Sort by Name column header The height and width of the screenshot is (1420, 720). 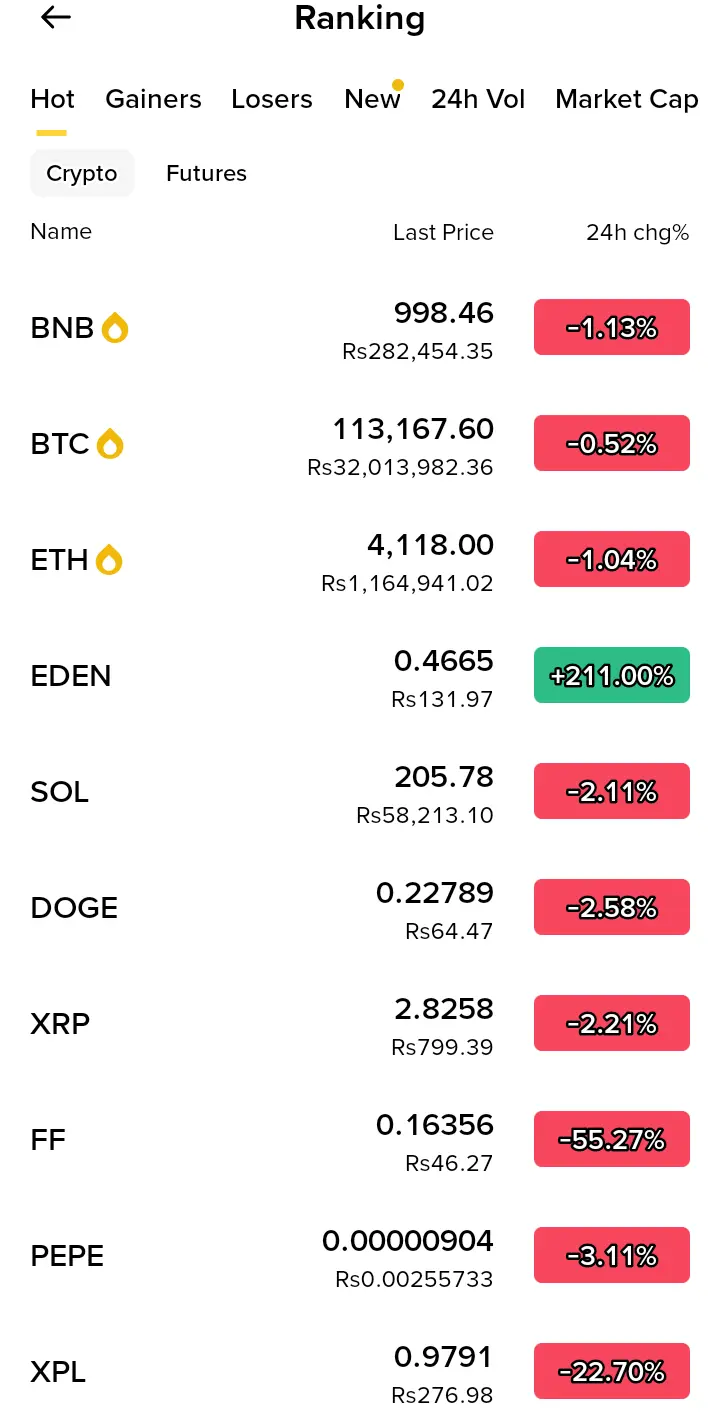61,231
